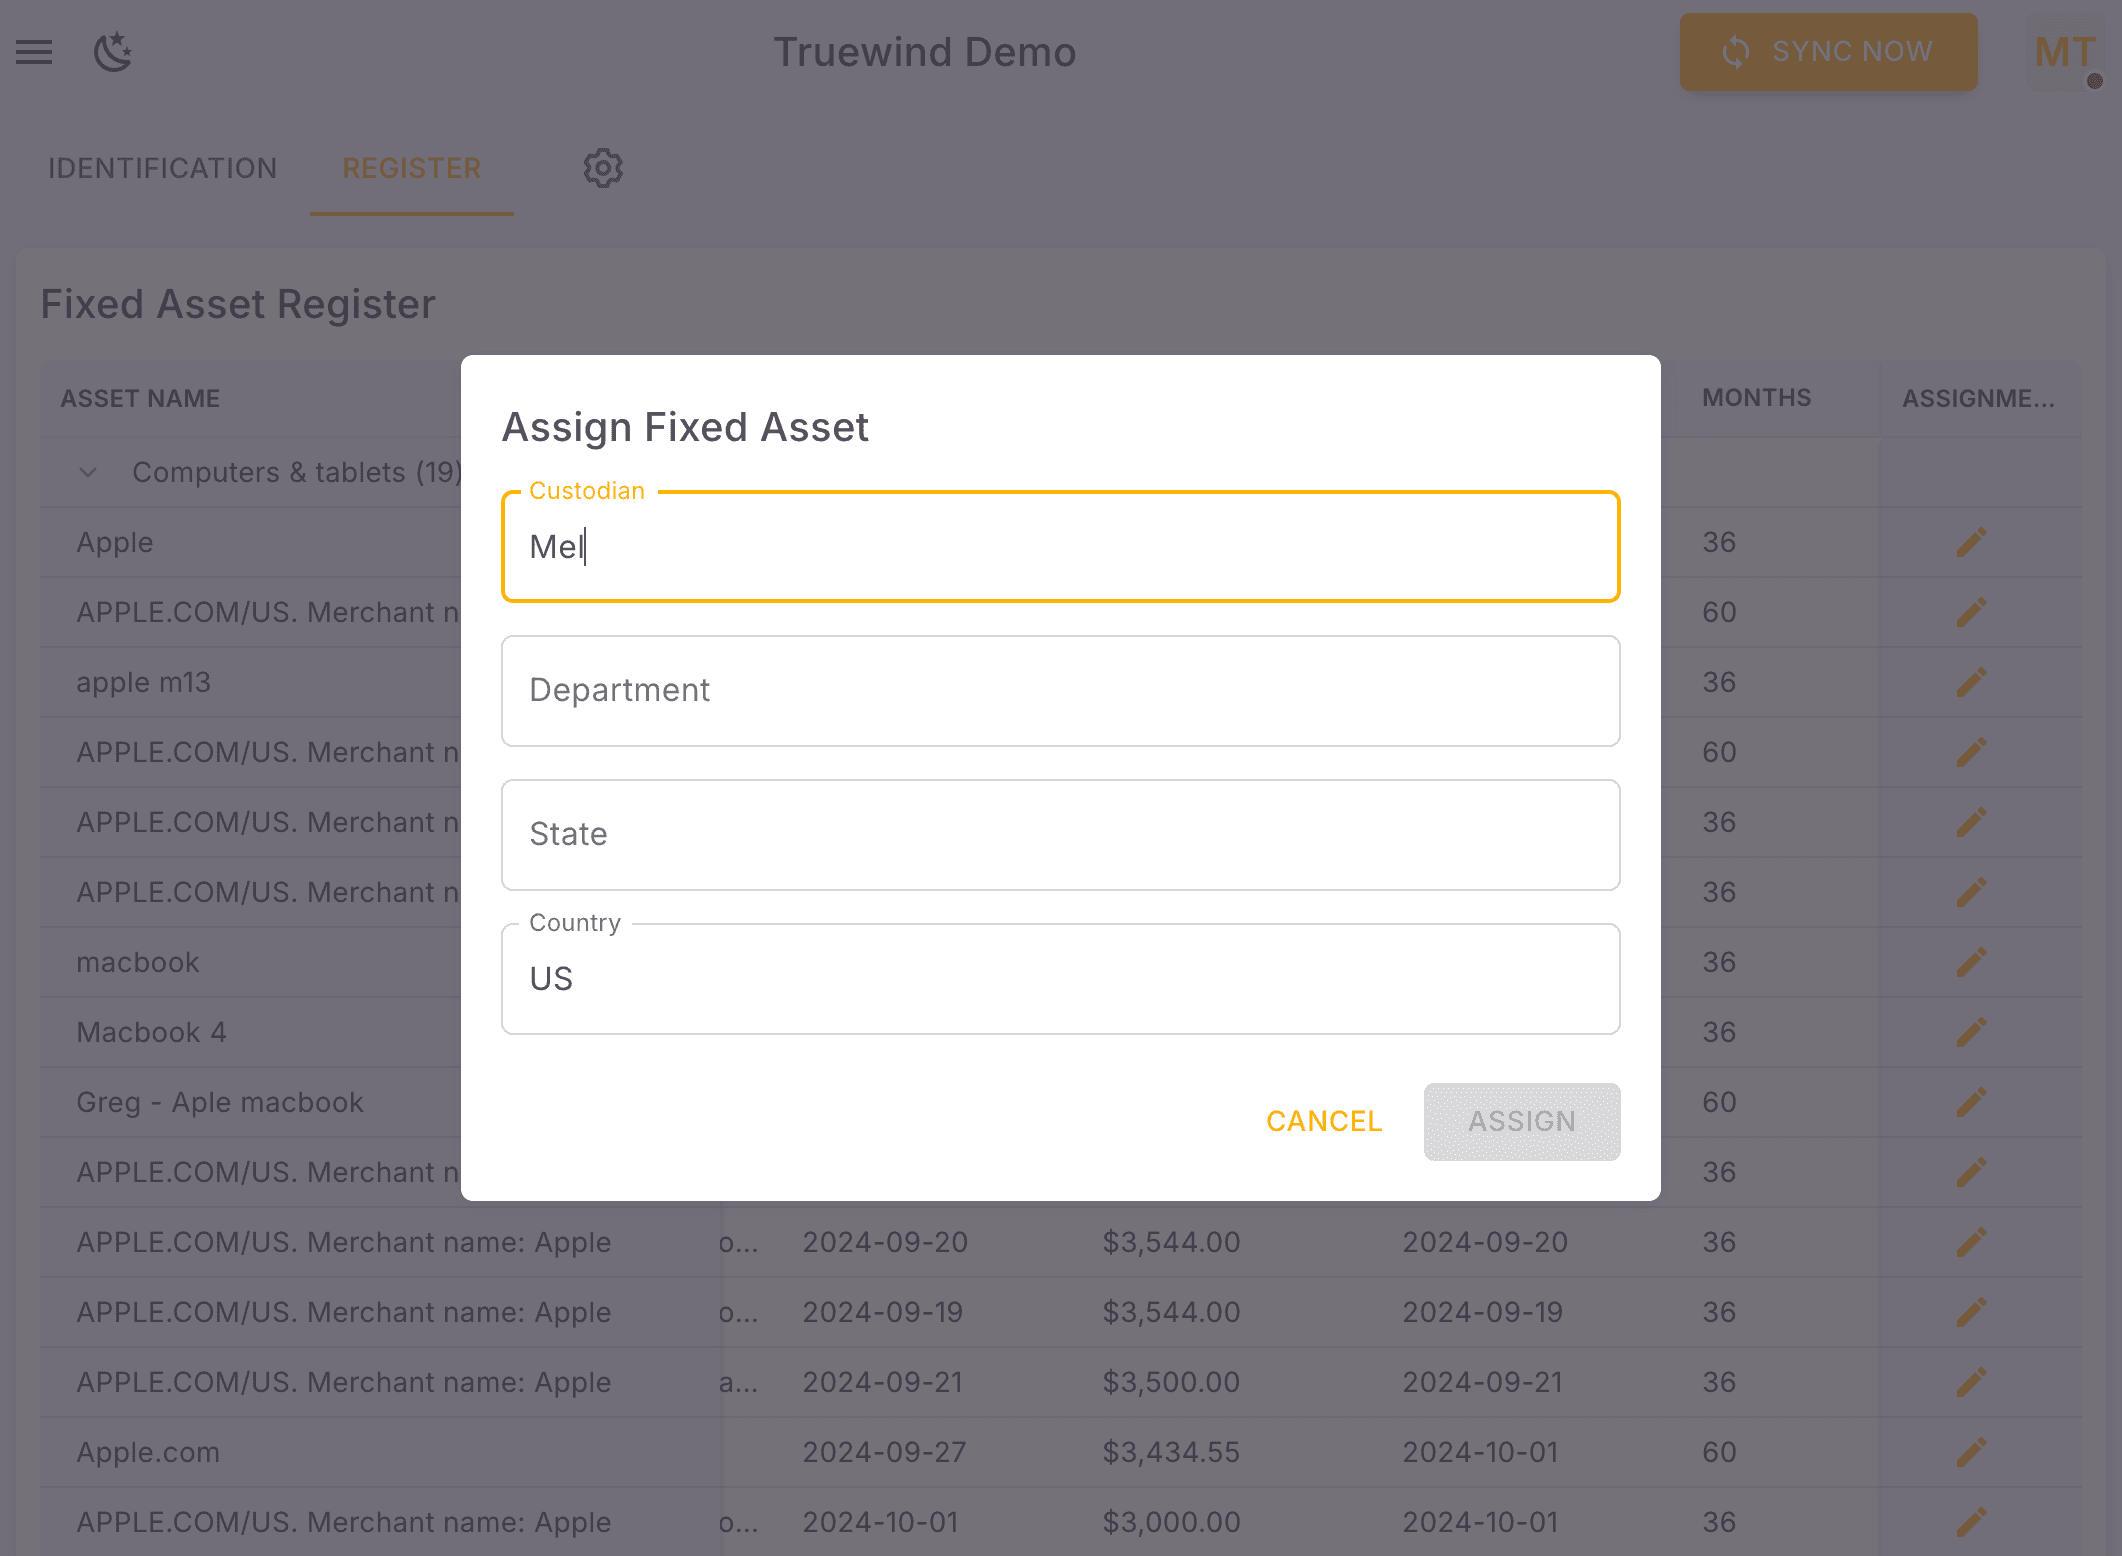Collapse the Computers & tablets group
This screenshot has height=1556, width=2122.
87,471
